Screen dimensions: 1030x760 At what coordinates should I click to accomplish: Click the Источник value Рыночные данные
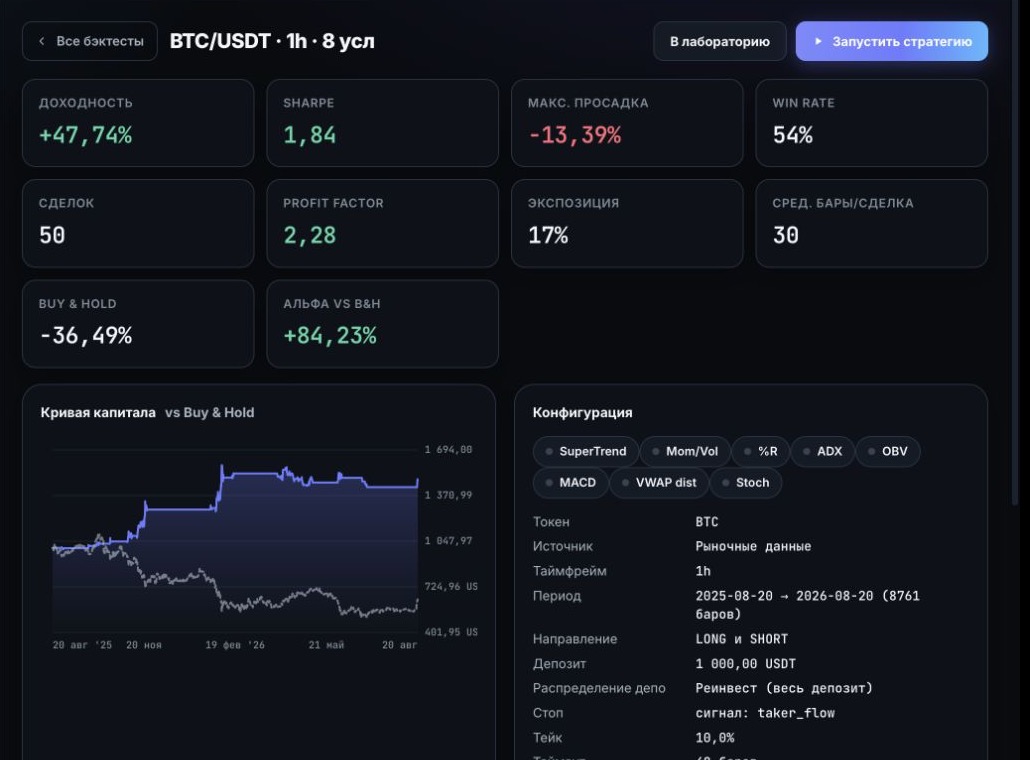click(753, 546)
